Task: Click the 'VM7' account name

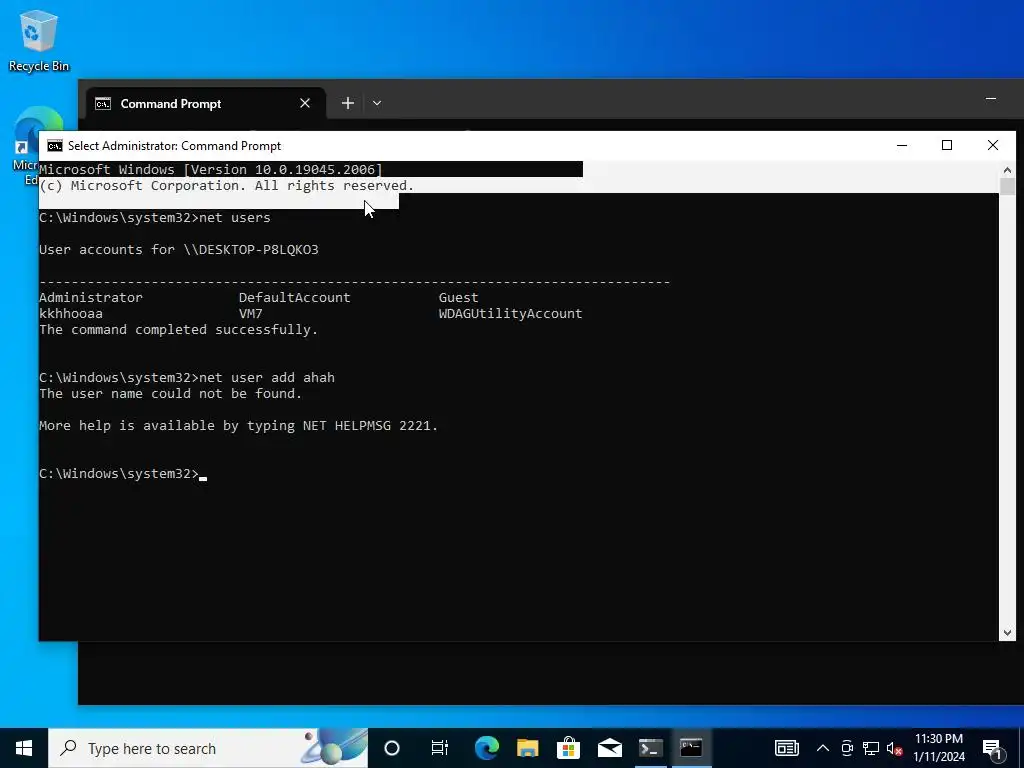Action: pyautogui.click(x=251, y=313)
